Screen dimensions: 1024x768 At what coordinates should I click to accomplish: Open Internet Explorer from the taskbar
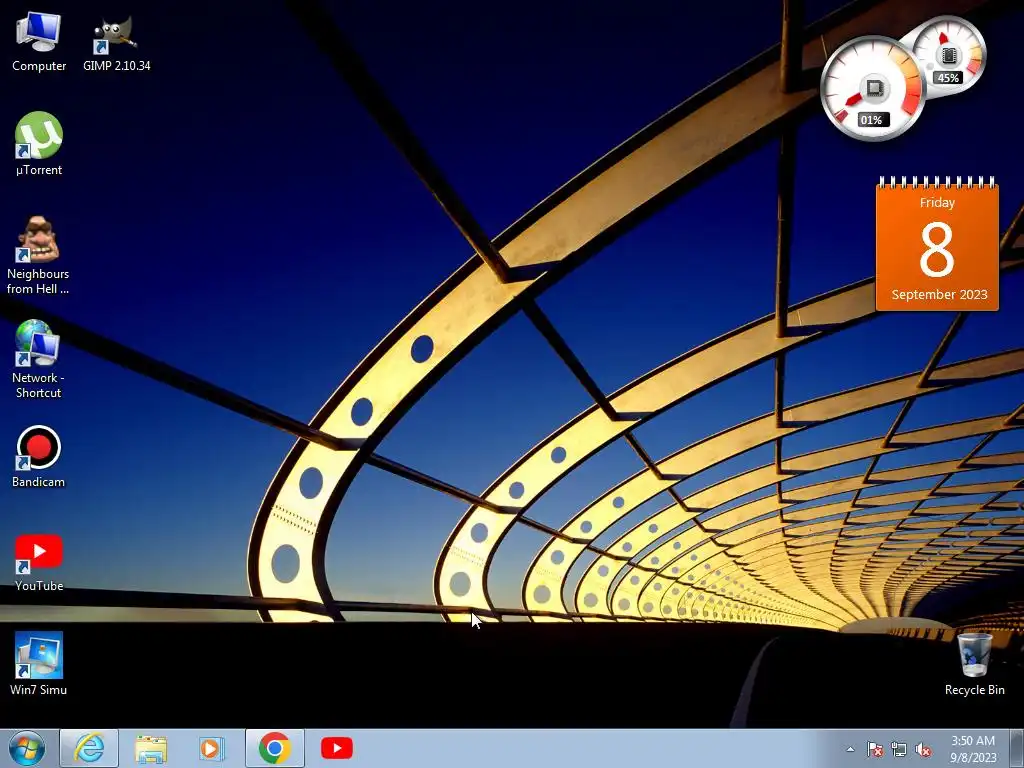pyautogui.click(x=89, y=748)
